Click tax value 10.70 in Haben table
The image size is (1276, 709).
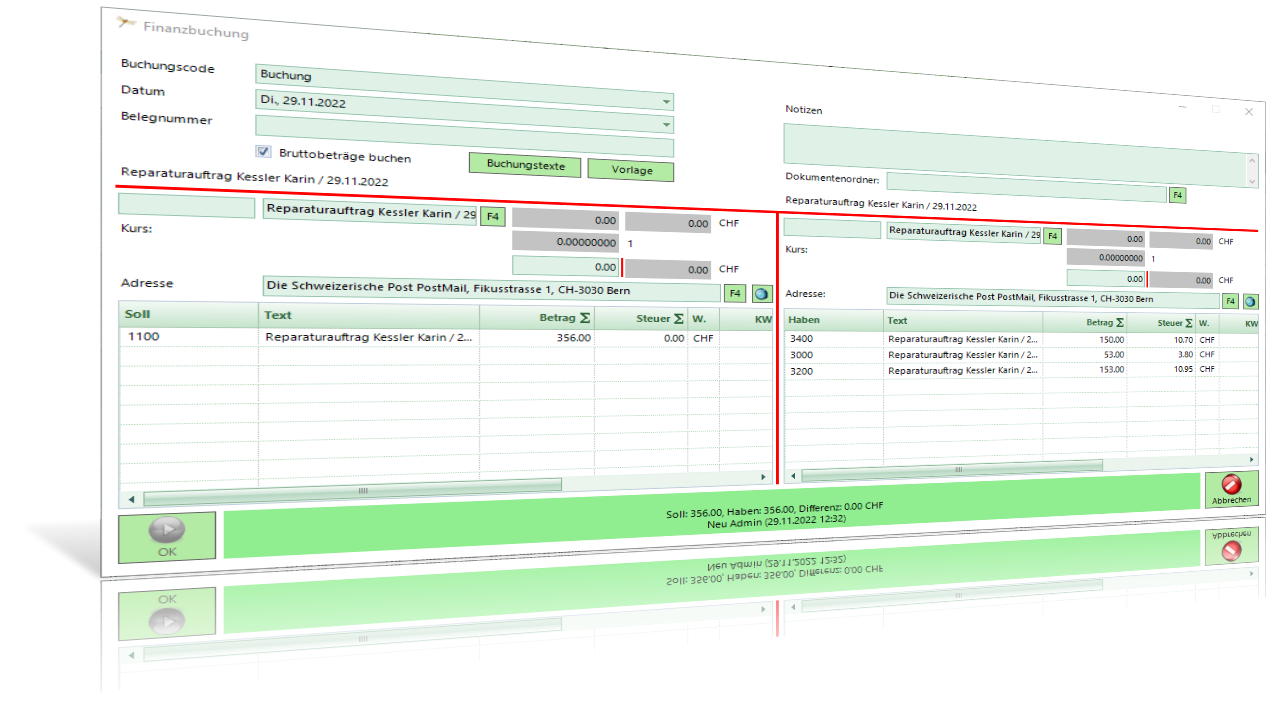coord(1183,340)
